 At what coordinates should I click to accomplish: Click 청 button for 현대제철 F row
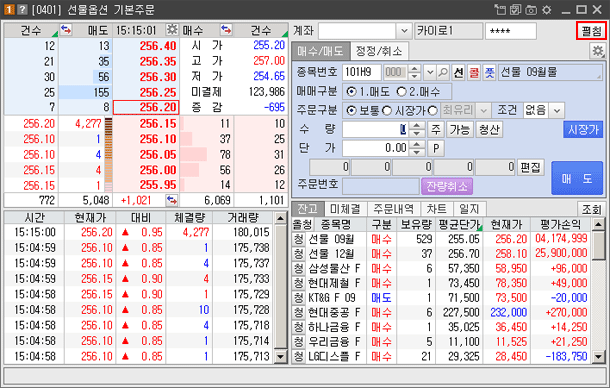pos(298,283)
